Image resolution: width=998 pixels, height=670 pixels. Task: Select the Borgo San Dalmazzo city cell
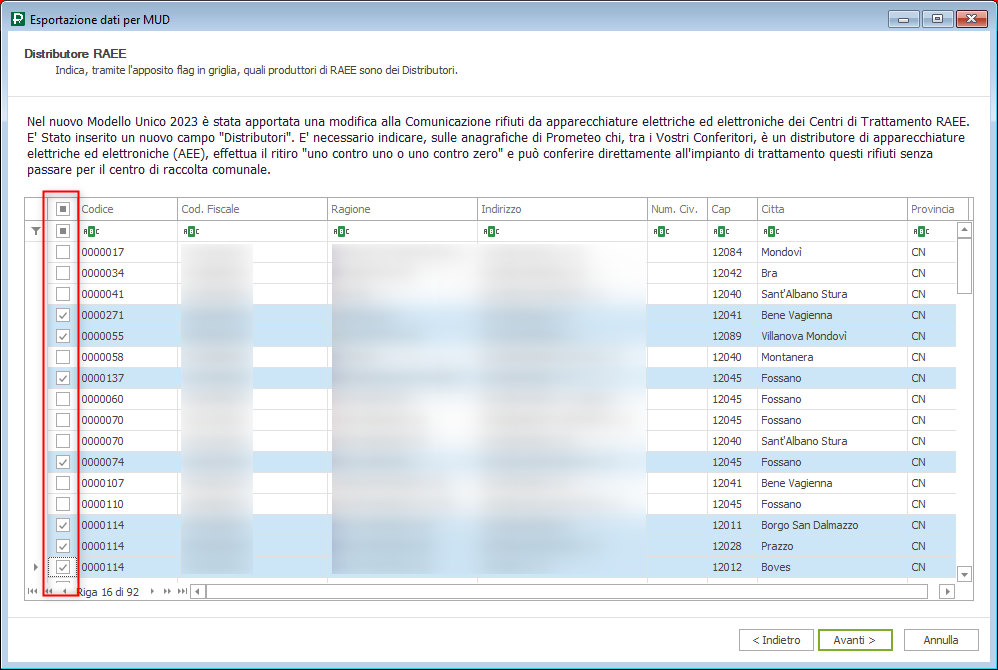coord(833,525)
